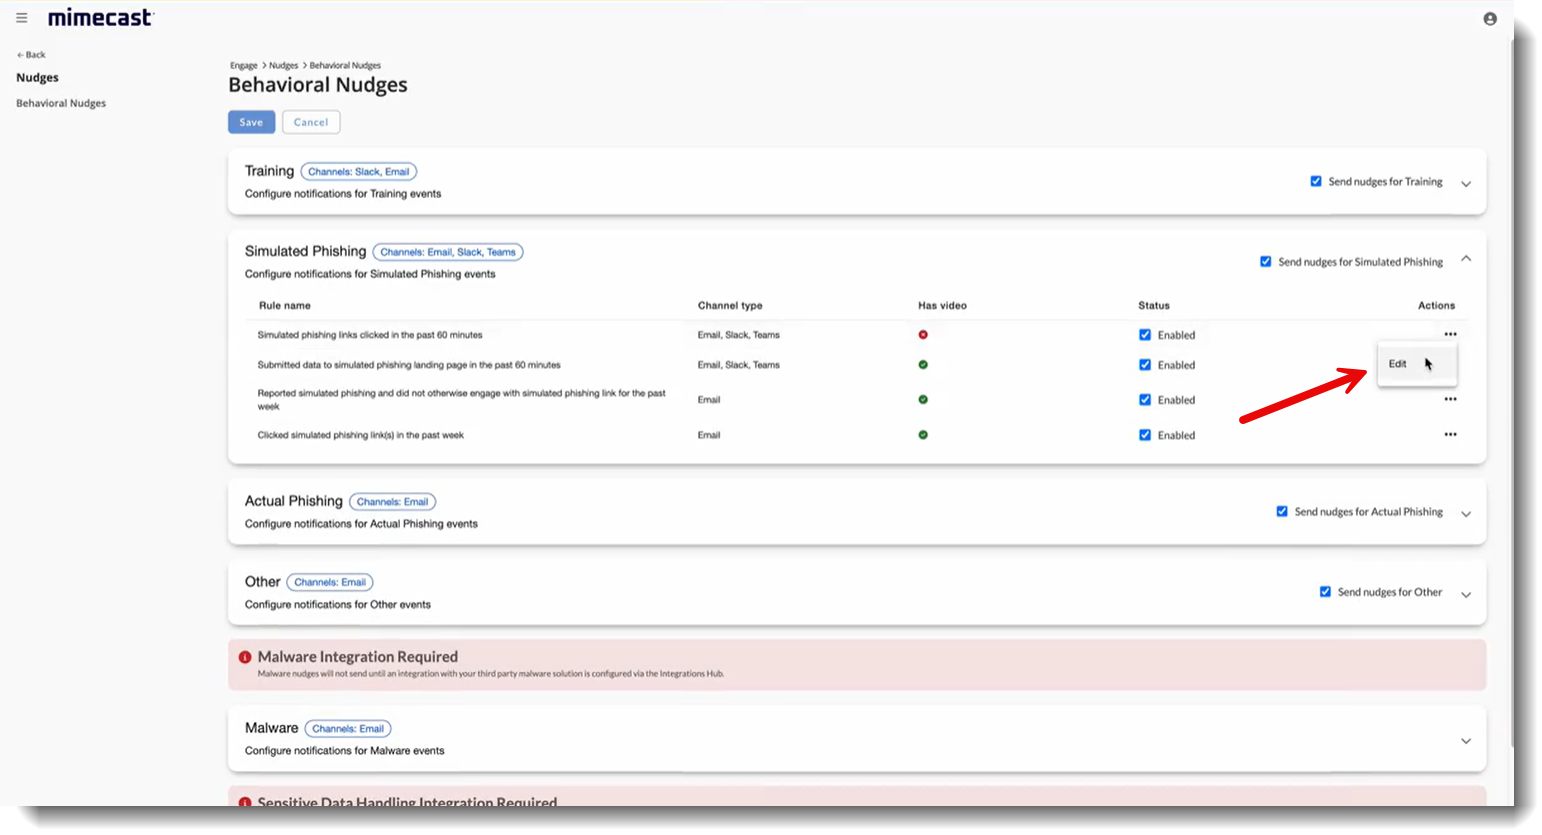
Task: Disable the first 'Enabled' status checkbox
Action: coord(1145,335)
